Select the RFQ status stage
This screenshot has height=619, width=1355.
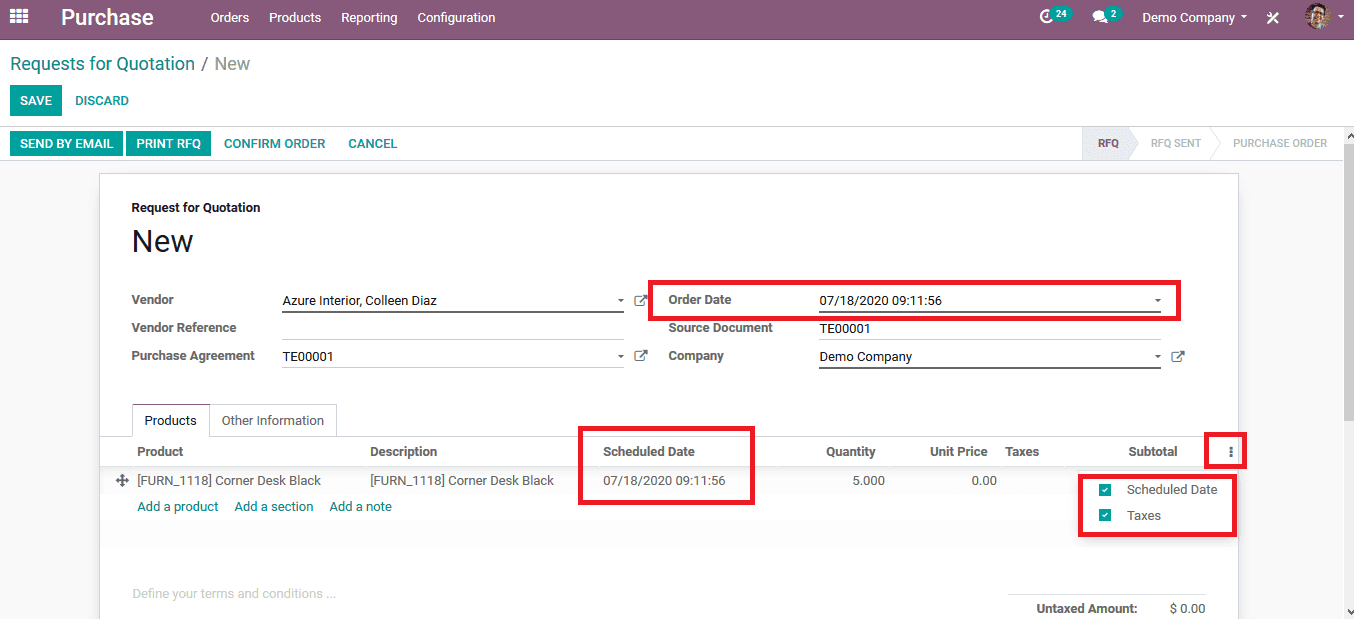coord(1108,144)
